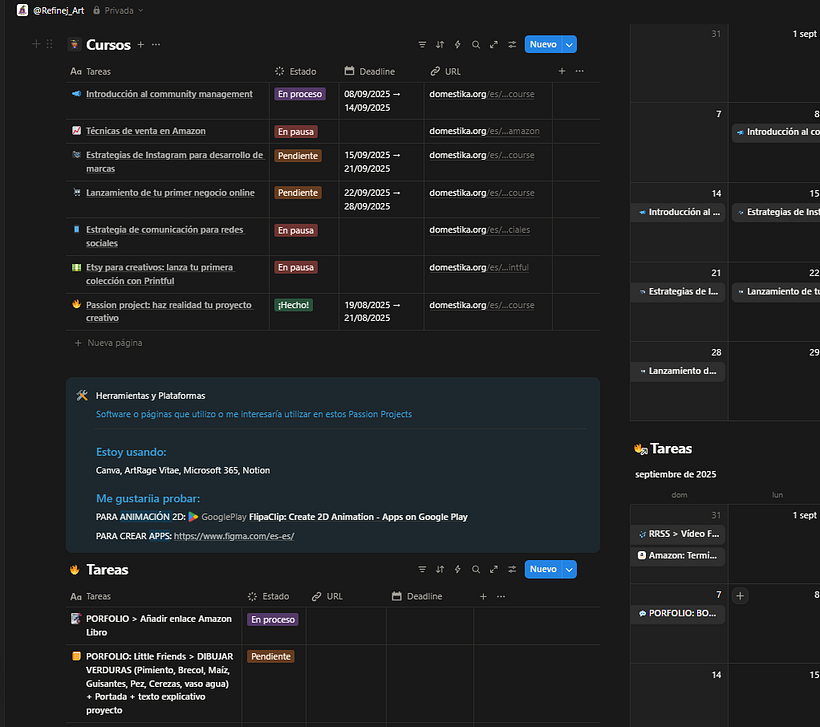Screen dimensions: 820x727
Task: Open automations lightning icon in Cursos toolbar
Action: [458, 45]
